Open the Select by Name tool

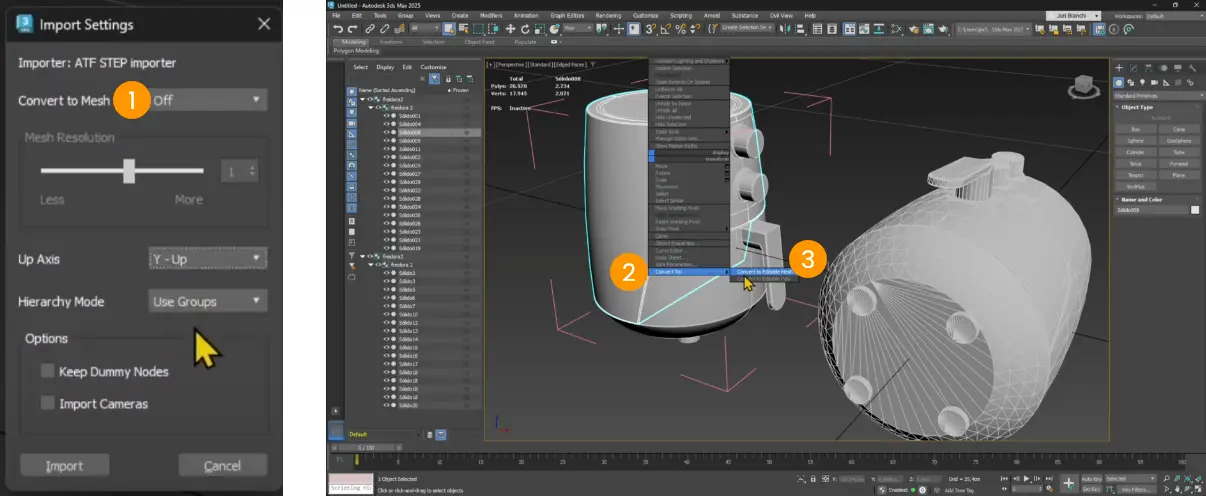pyautogui.click(x=463, y=28)
